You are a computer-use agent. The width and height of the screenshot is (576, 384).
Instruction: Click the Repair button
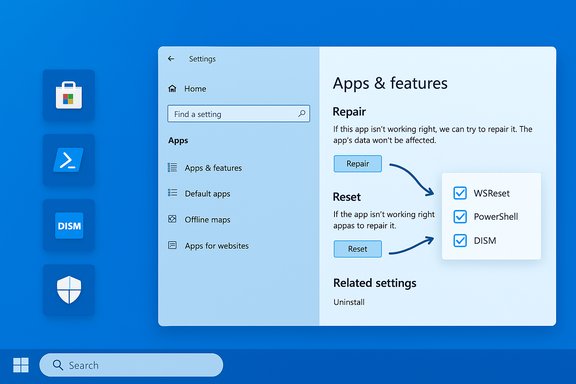coord(357,164)
